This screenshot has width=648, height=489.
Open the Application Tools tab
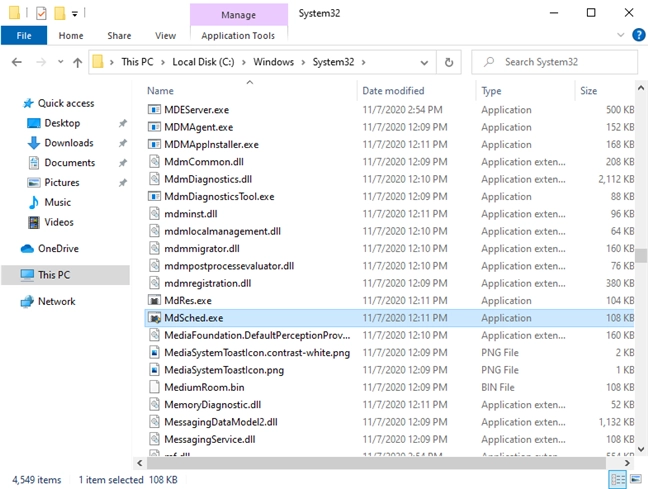238,36
